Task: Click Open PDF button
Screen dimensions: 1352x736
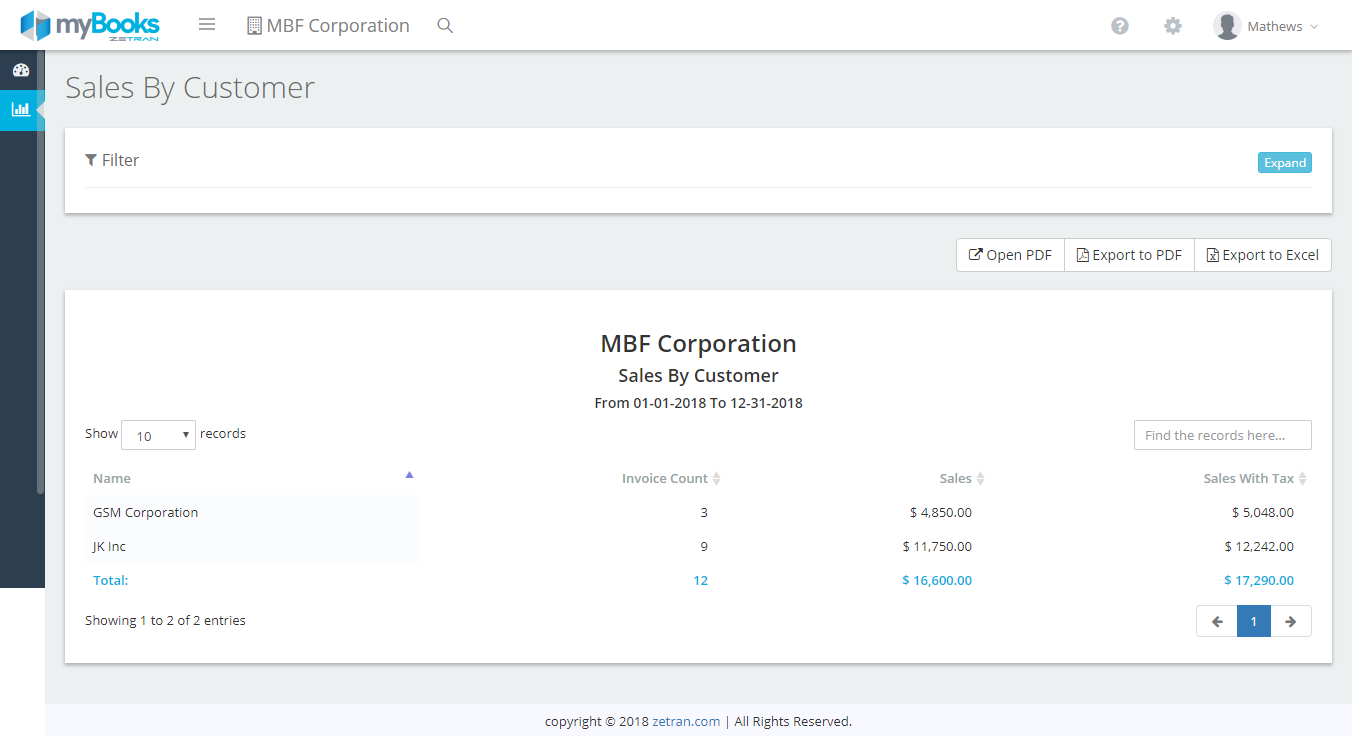Action: click(x=1010, y=255)
